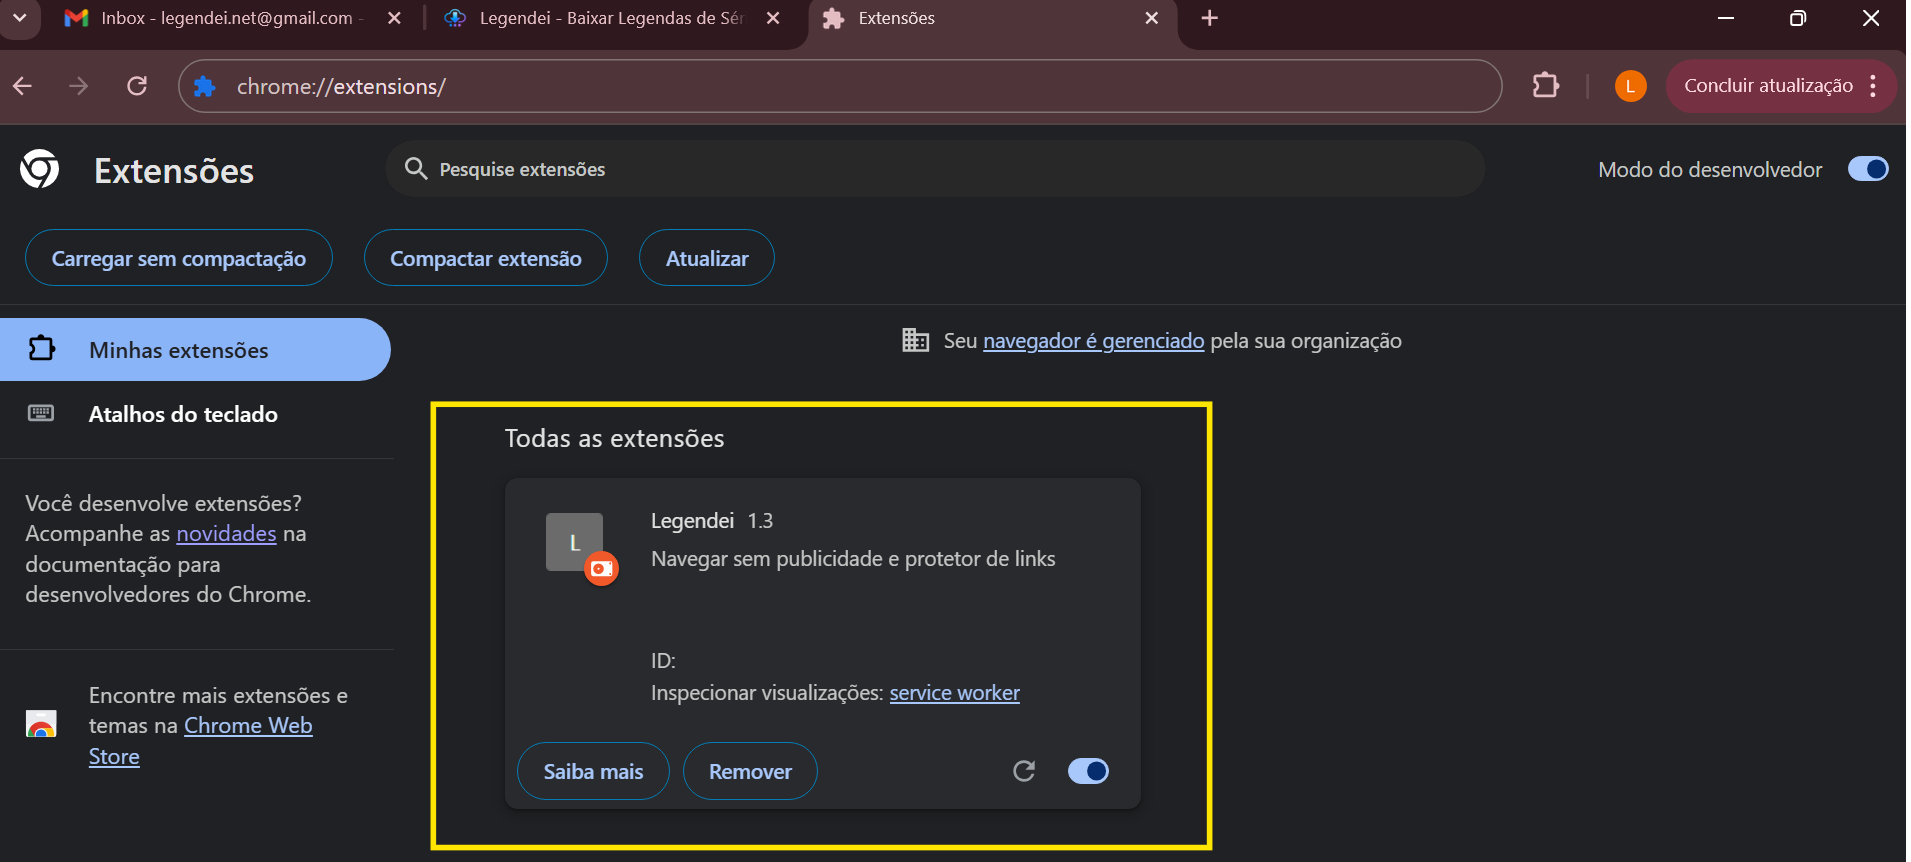Open the Extensions puzzle icon in toolbar

tap(1545, 86)
